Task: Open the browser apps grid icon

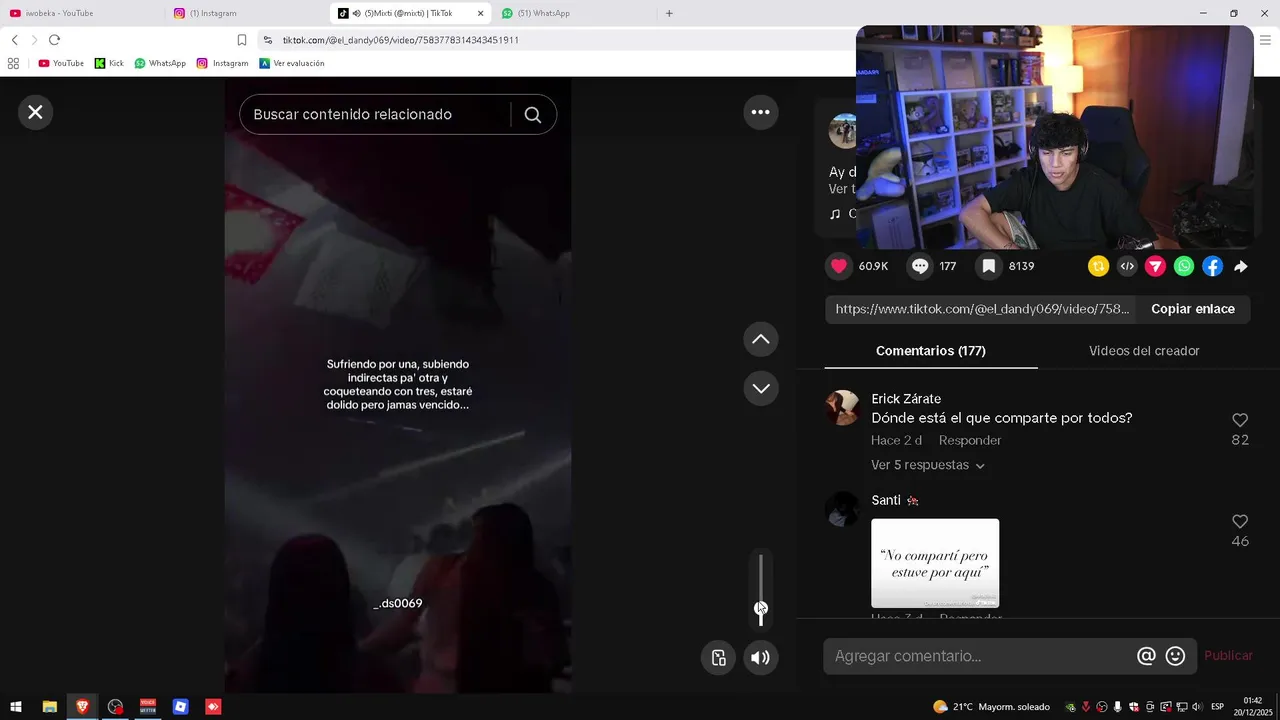Action: click(13, 63)
